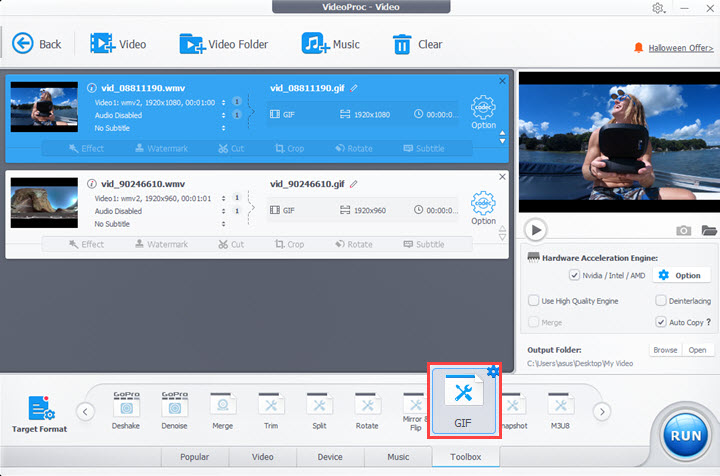Expand audio track selector for vid_08811190

224,115
